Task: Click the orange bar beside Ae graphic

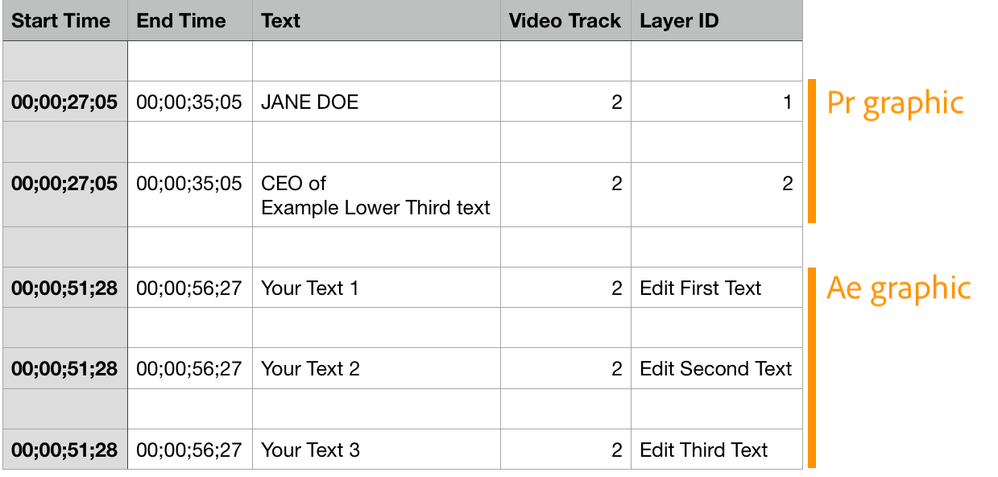Action: click(x=812, y=367)
